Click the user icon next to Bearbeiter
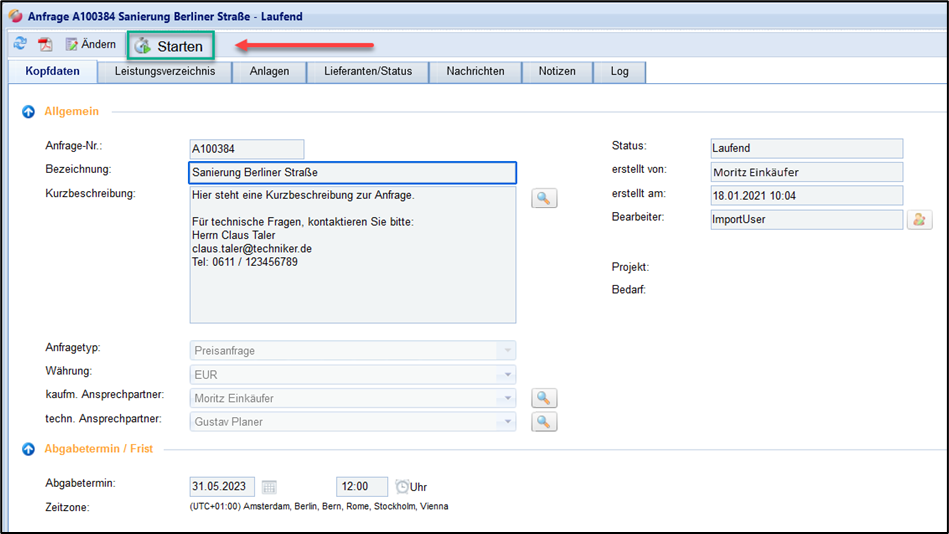 tap(919, 219)
